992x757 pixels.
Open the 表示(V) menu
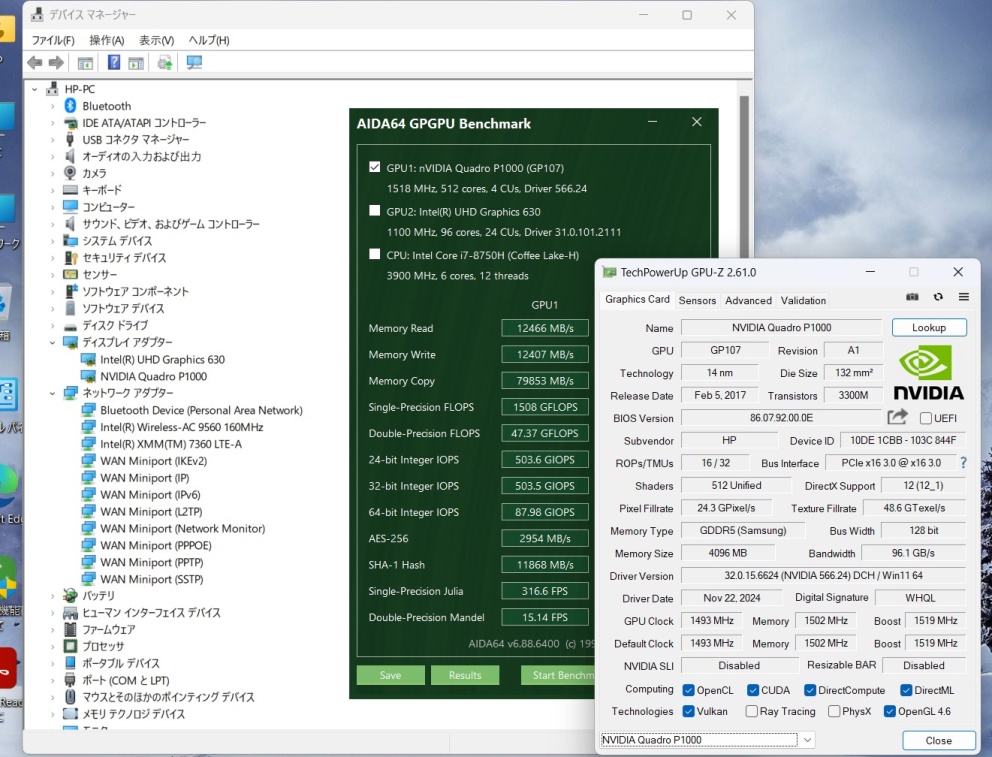coord(156,40)
